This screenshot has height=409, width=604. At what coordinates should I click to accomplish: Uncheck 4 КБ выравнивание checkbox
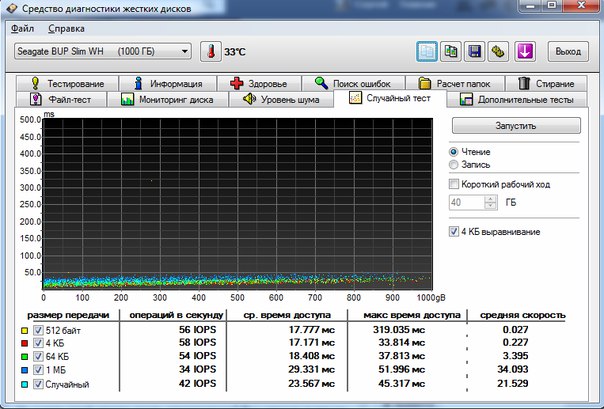(x=455, y=232)
